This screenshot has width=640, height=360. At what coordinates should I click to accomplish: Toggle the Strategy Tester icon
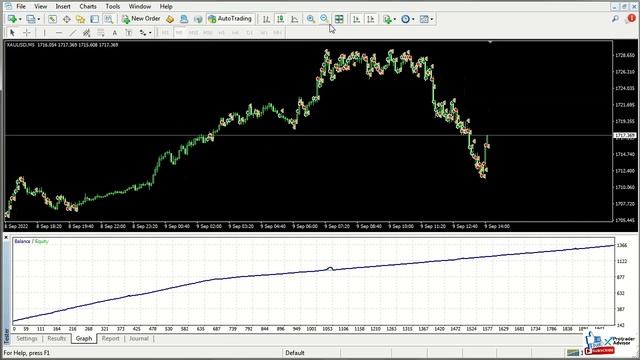click(109, 19)
